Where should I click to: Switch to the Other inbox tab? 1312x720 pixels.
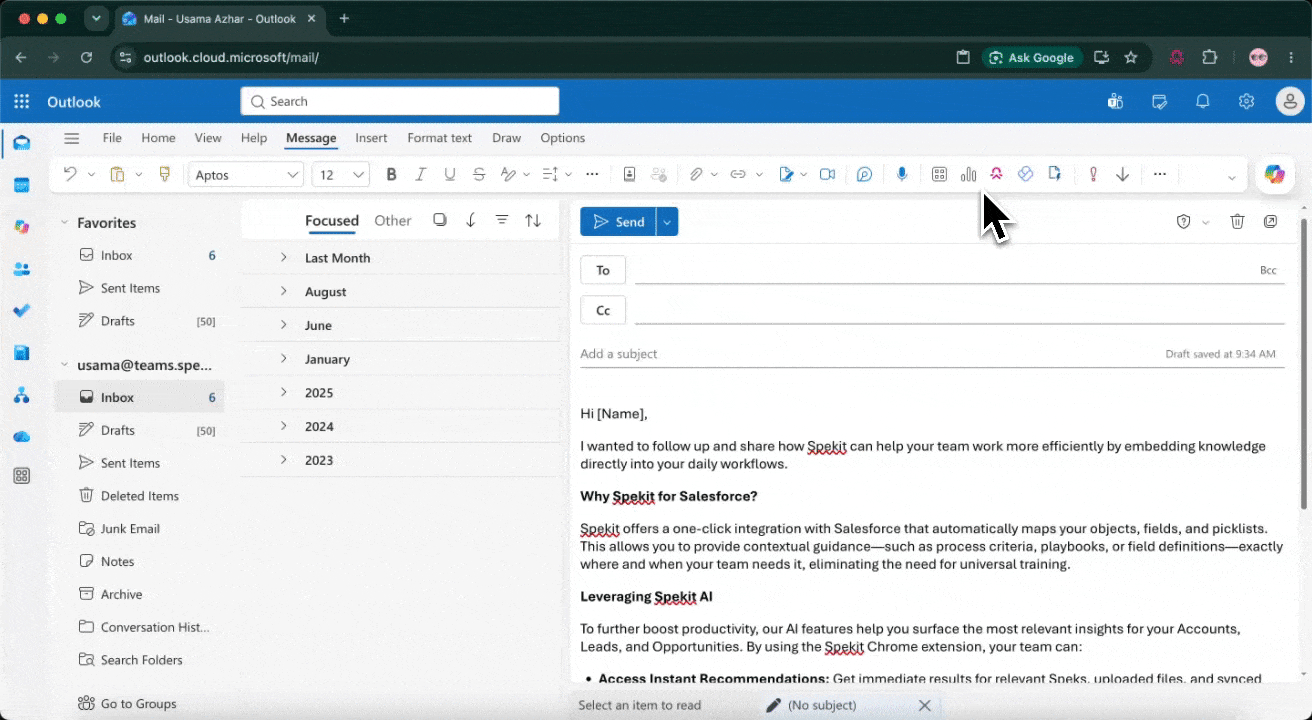tap(392, 221)
